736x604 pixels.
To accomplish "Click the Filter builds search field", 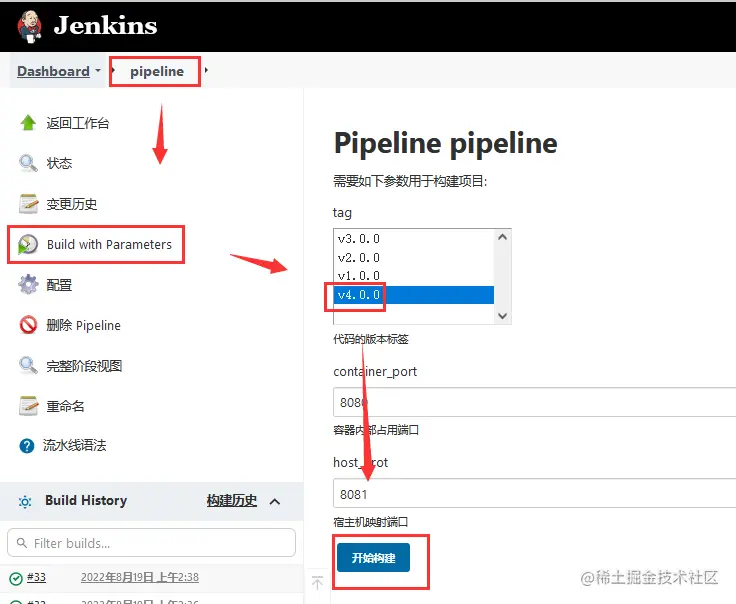I will [151, 543].
